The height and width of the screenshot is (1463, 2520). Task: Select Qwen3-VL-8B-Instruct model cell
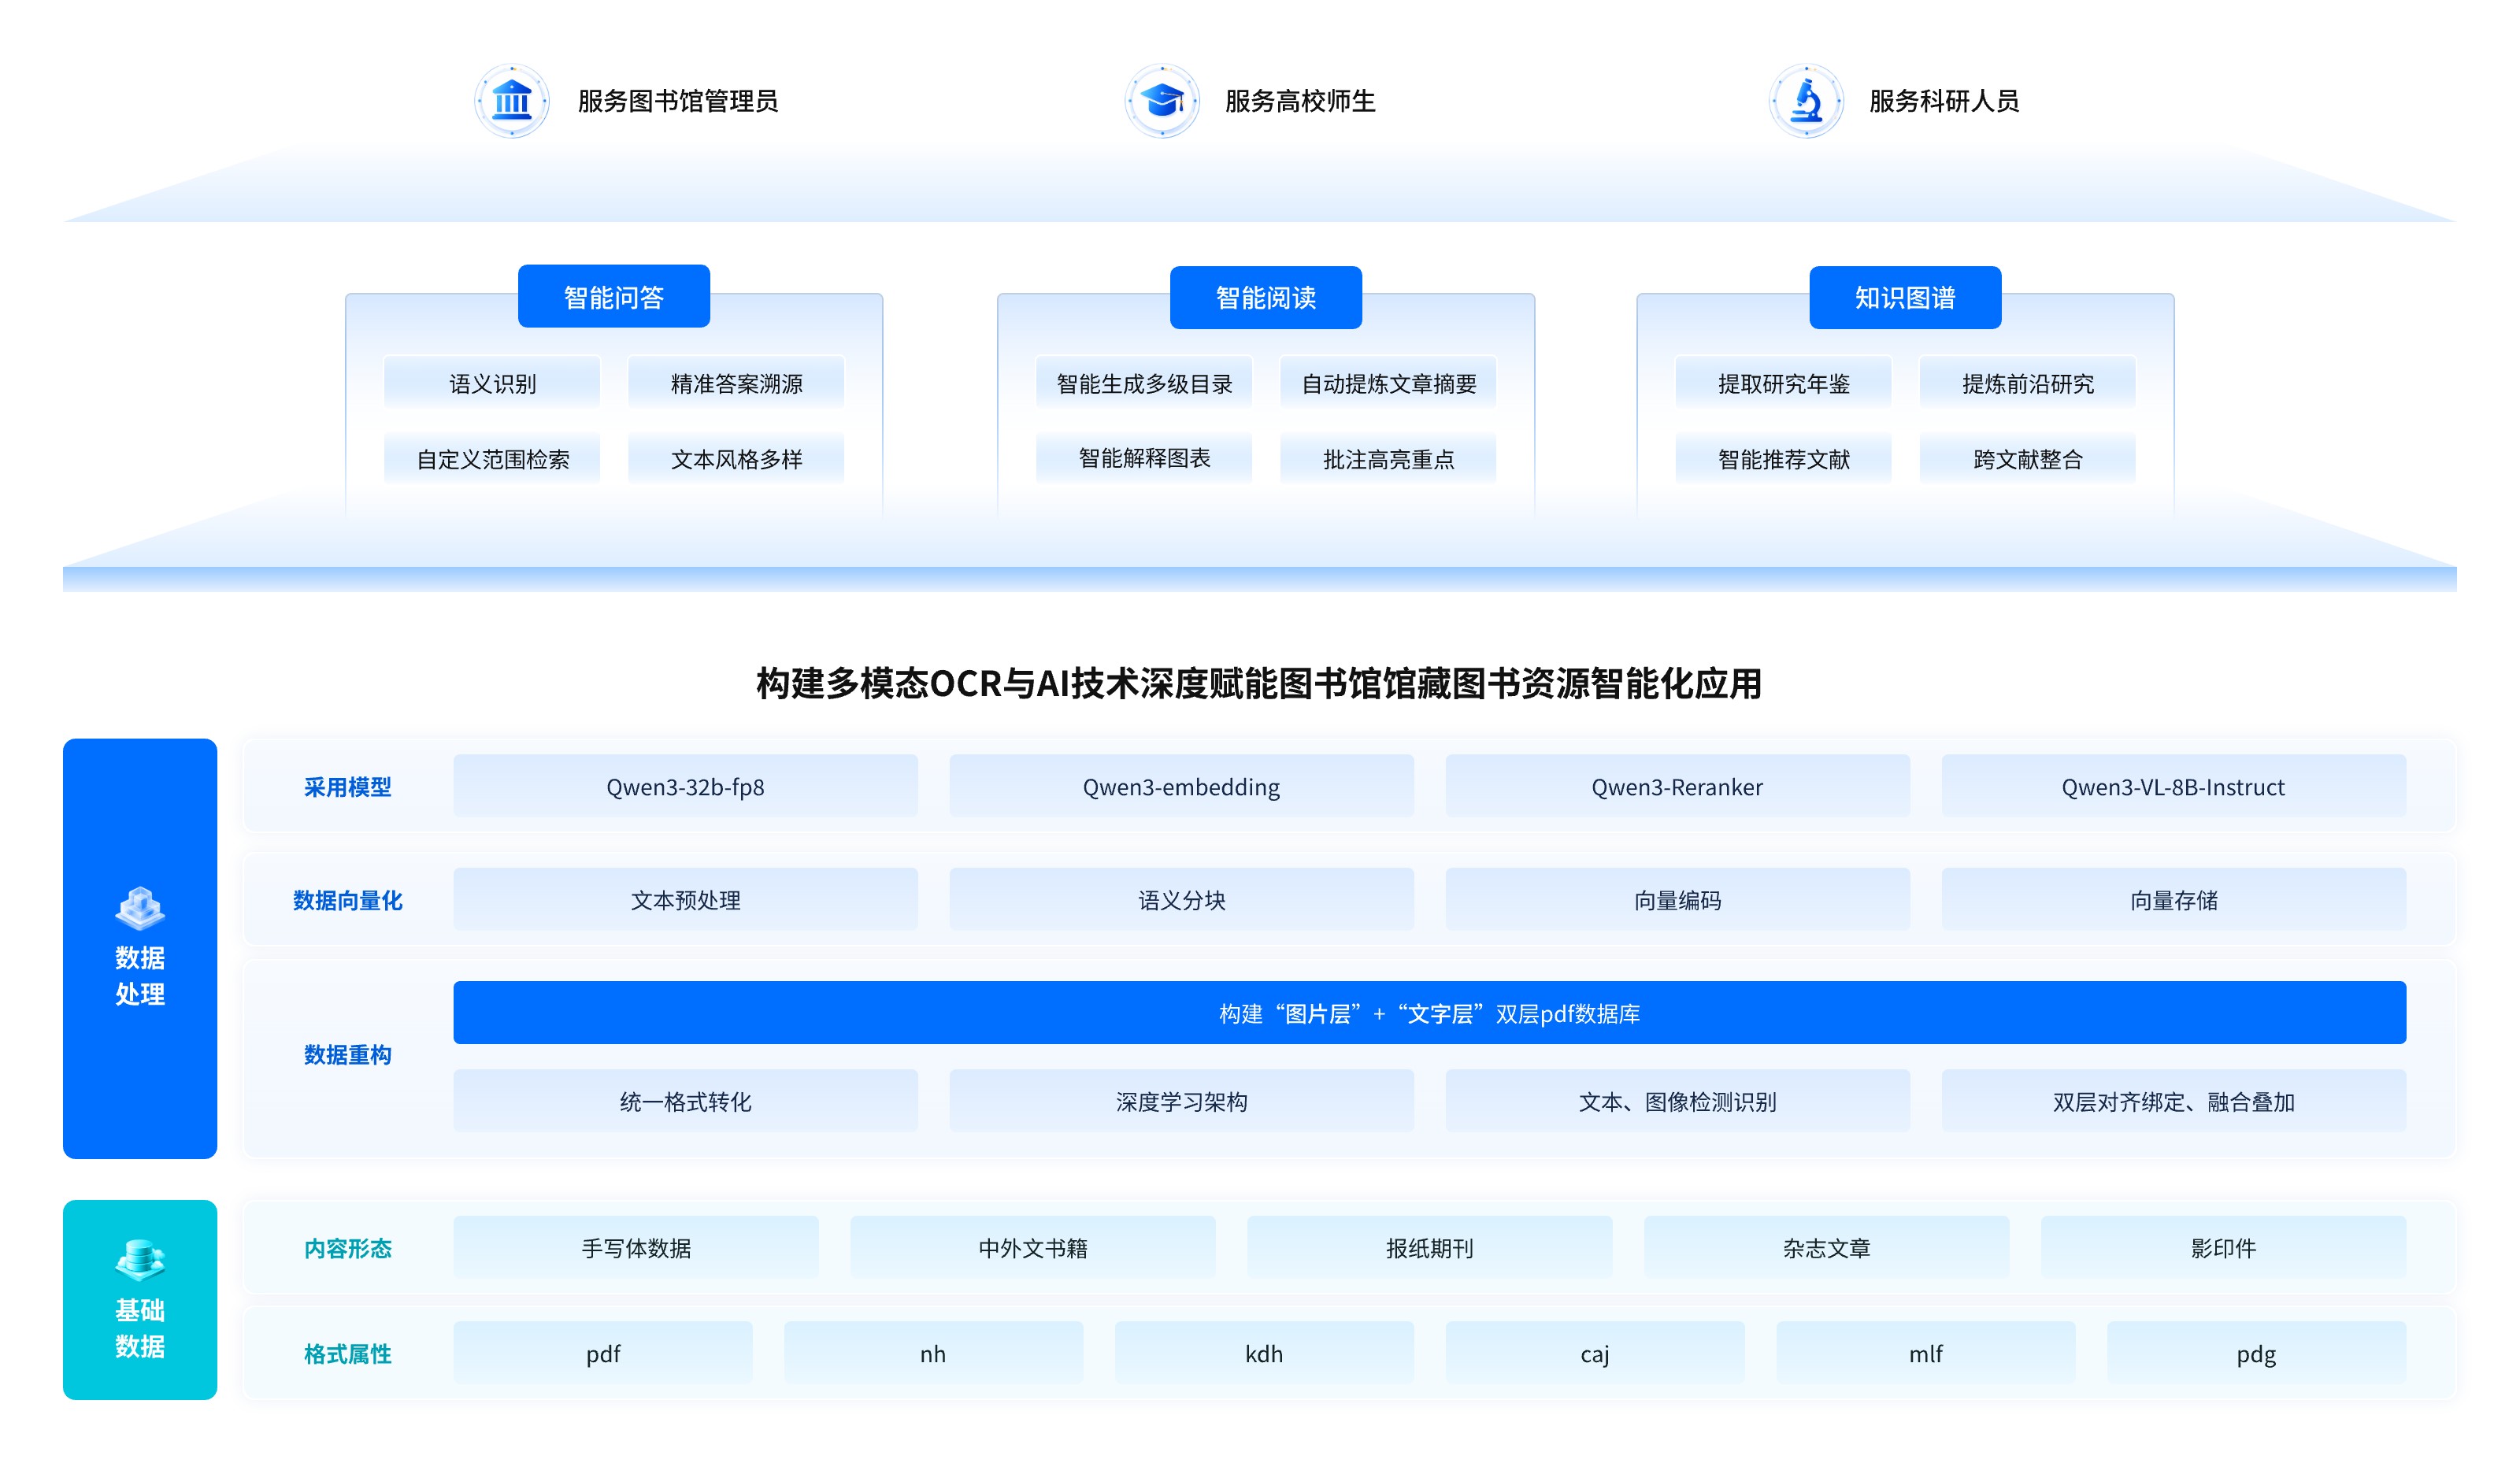2173,786
